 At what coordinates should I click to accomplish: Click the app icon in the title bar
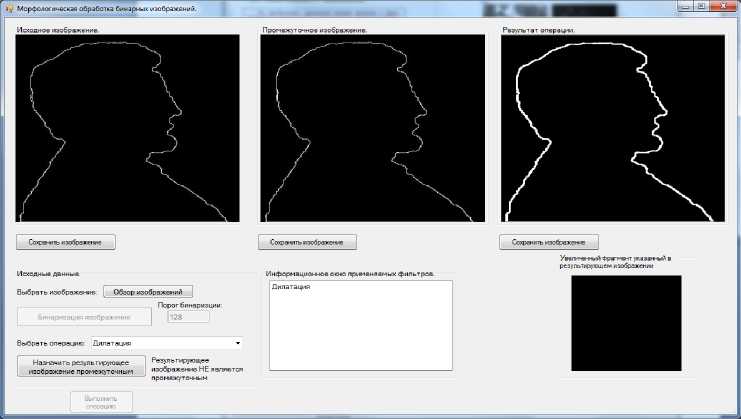coord(9,9)
